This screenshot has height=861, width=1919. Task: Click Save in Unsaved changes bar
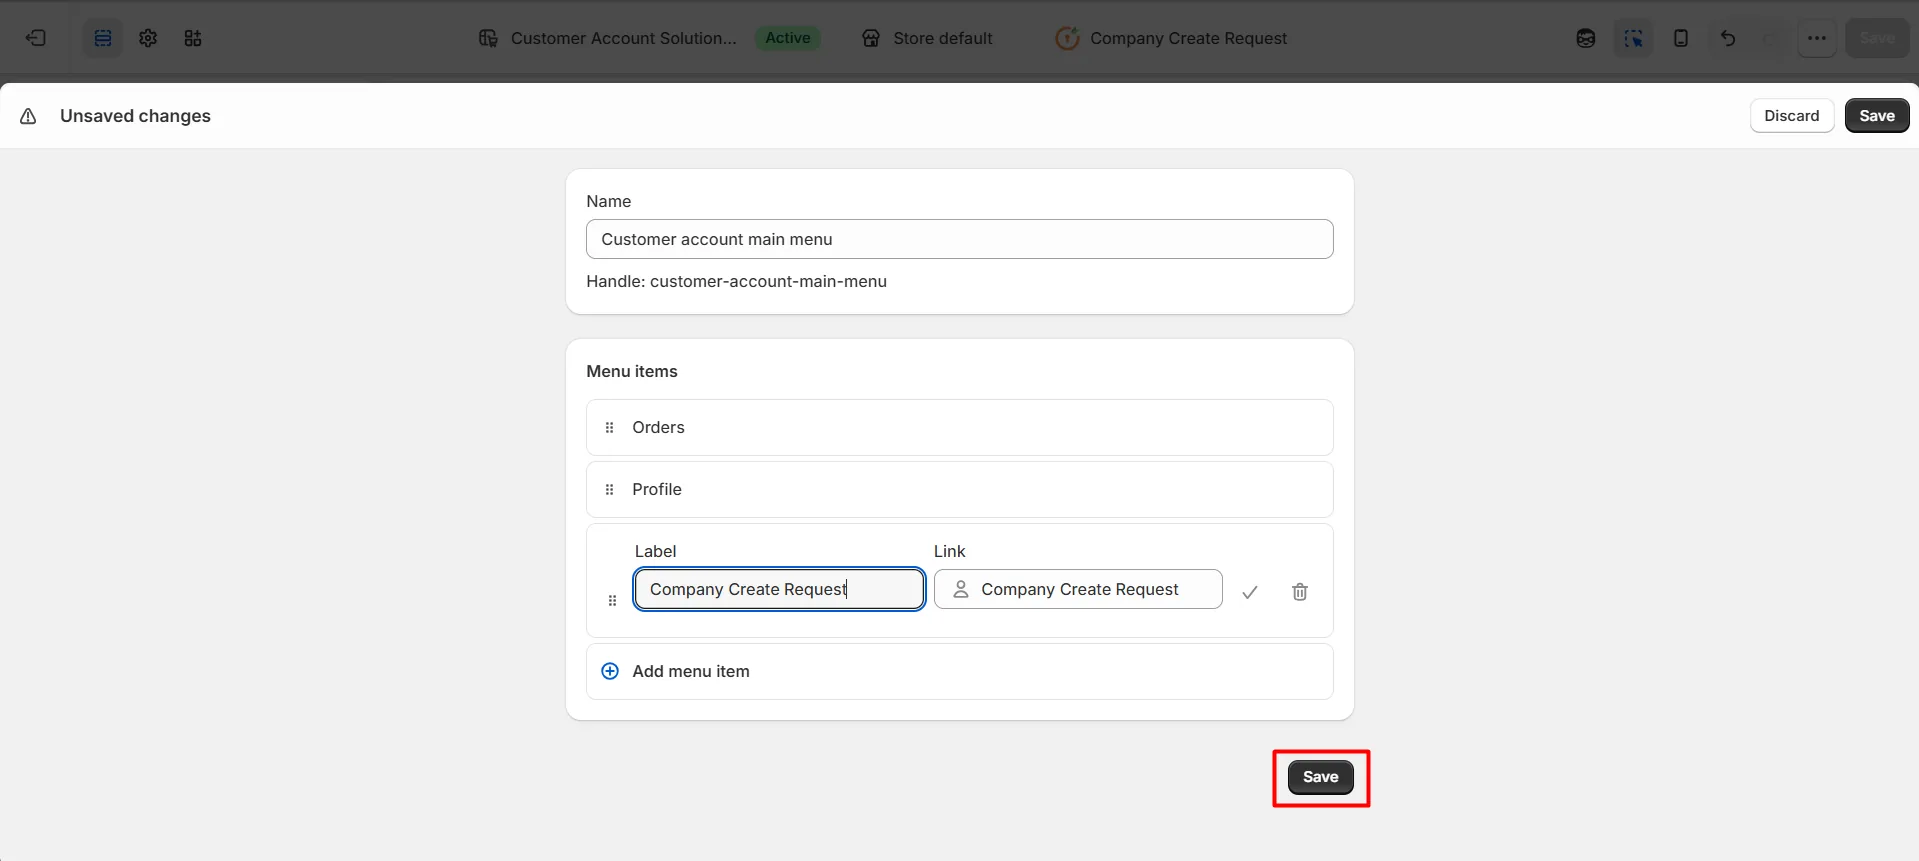[1877, 116]
